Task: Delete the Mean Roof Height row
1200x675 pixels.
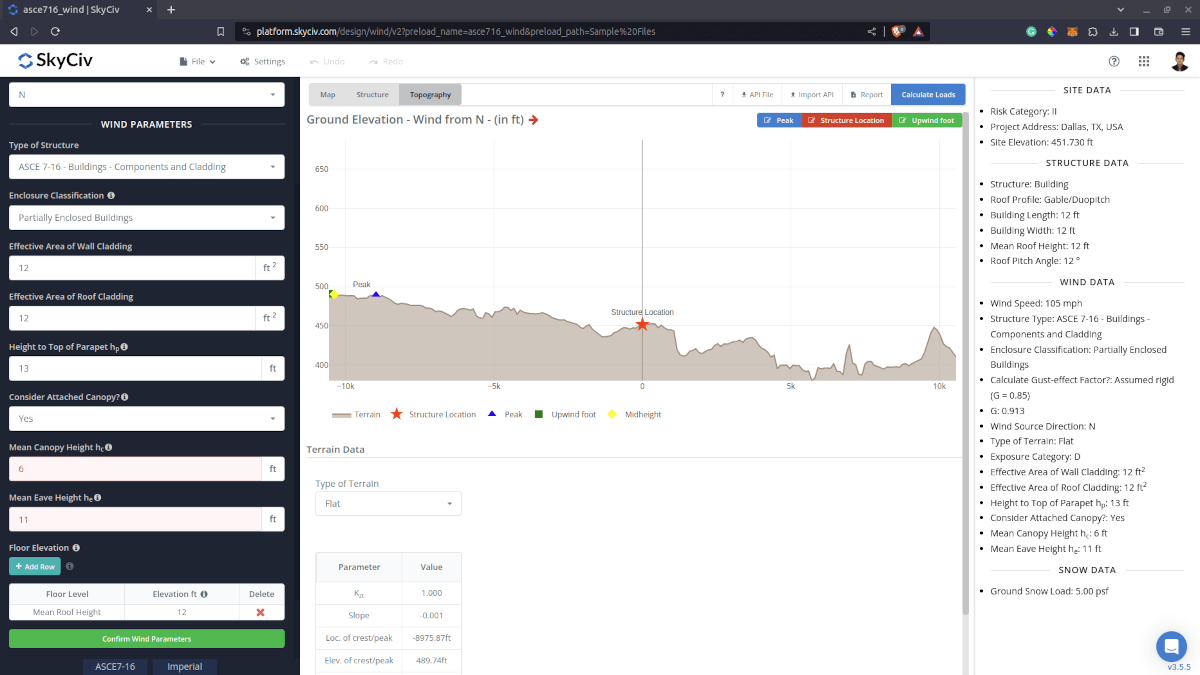Action: (x=260, y=612)
